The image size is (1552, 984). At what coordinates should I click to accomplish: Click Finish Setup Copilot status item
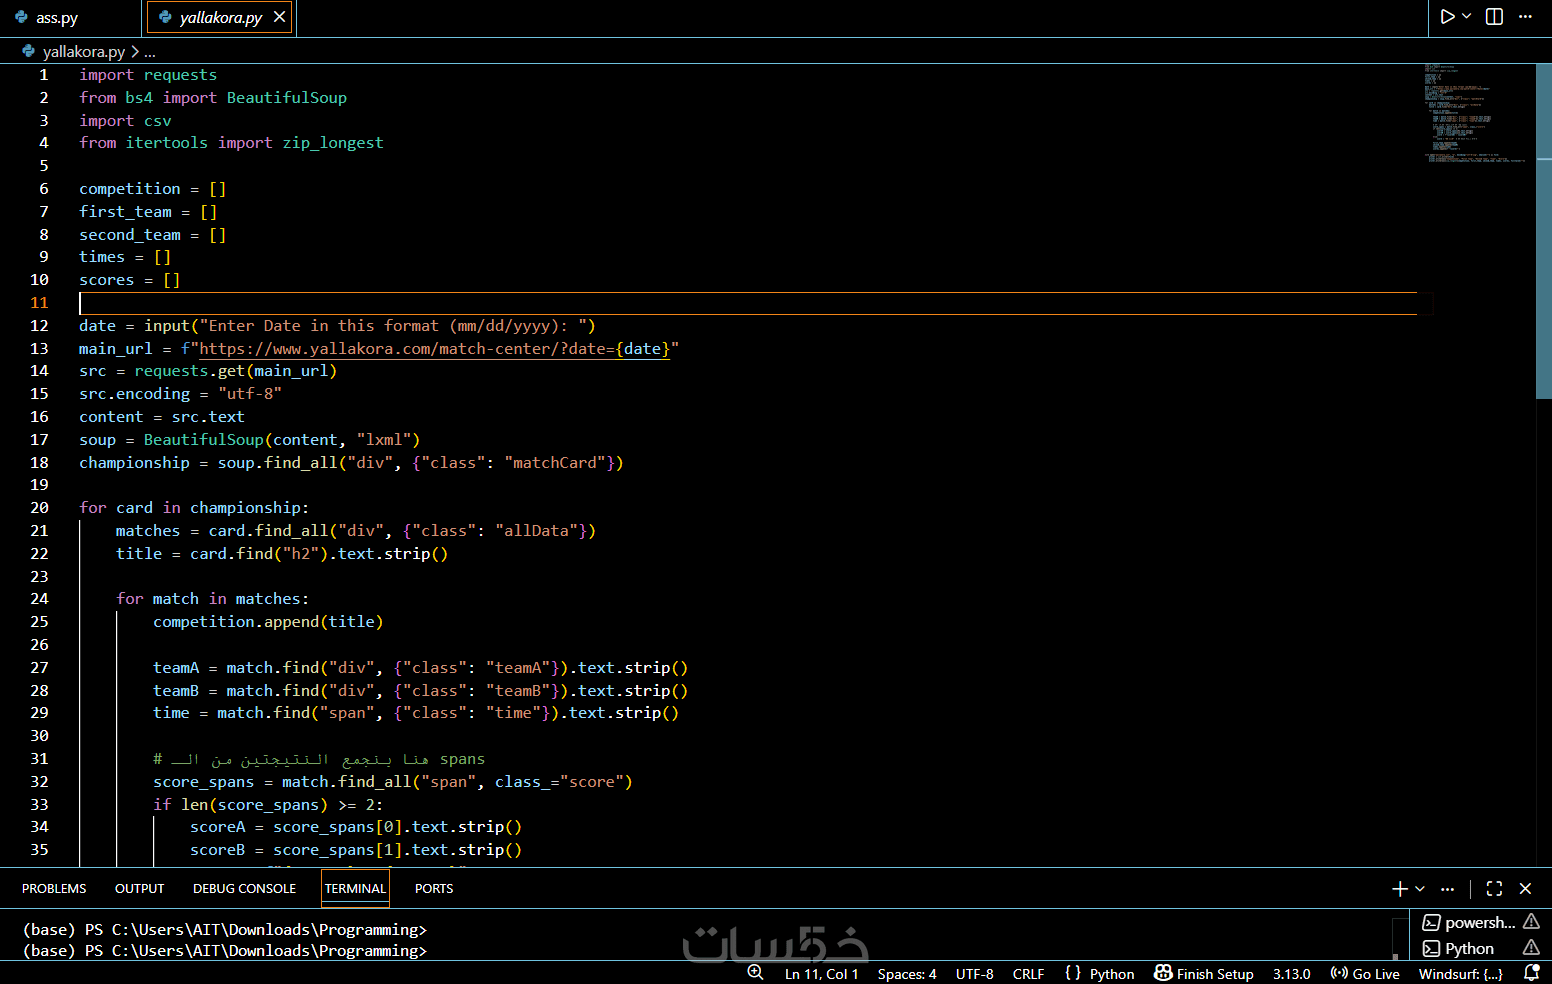1203,974
